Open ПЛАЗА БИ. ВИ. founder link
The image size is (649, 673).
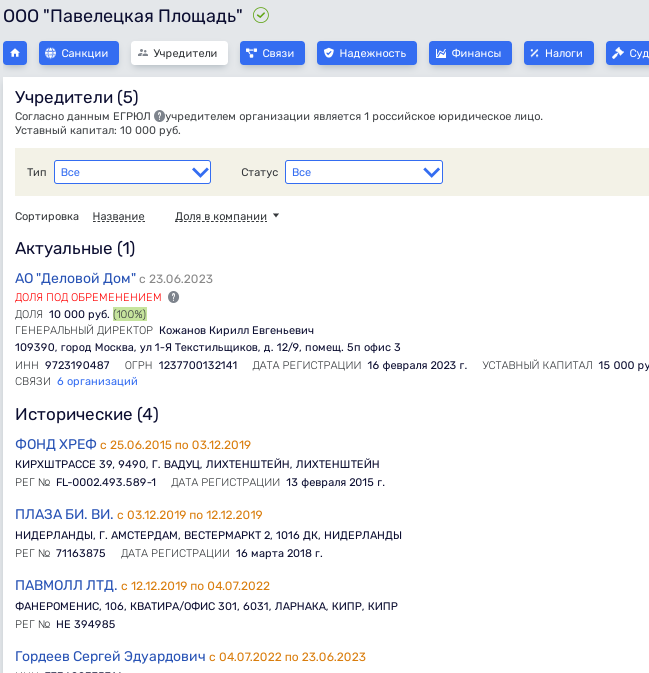pyautogui.click(x=64, y=514)
